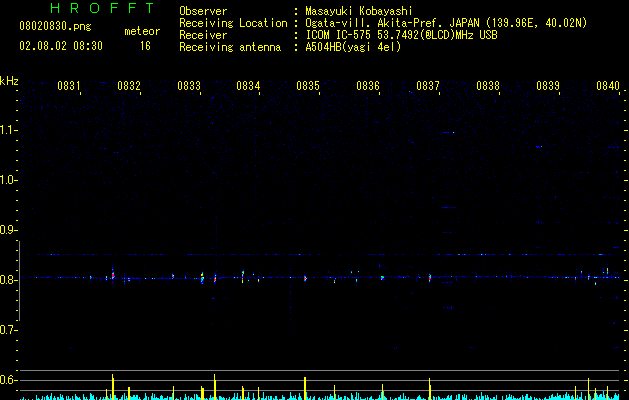
Task: Click observer name Masayuki Kobayashi
Action: [359, 11]
